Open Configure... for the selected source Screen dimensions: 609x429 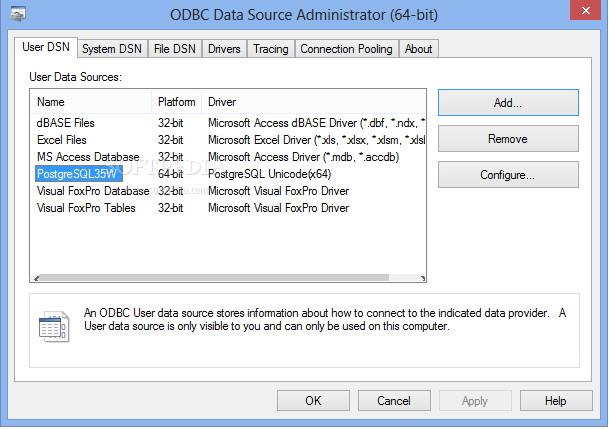[x=508, y=174]
